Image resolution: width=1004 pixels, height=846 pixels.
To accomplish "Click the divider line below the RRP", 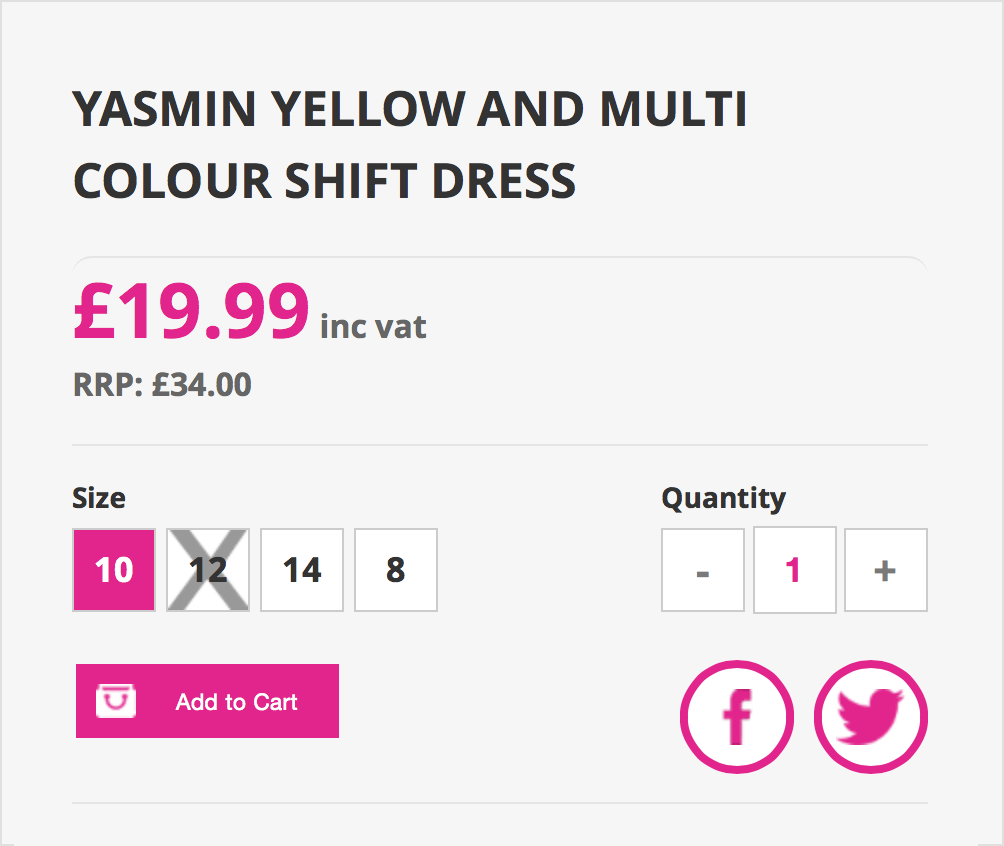I will click(500, 445).
